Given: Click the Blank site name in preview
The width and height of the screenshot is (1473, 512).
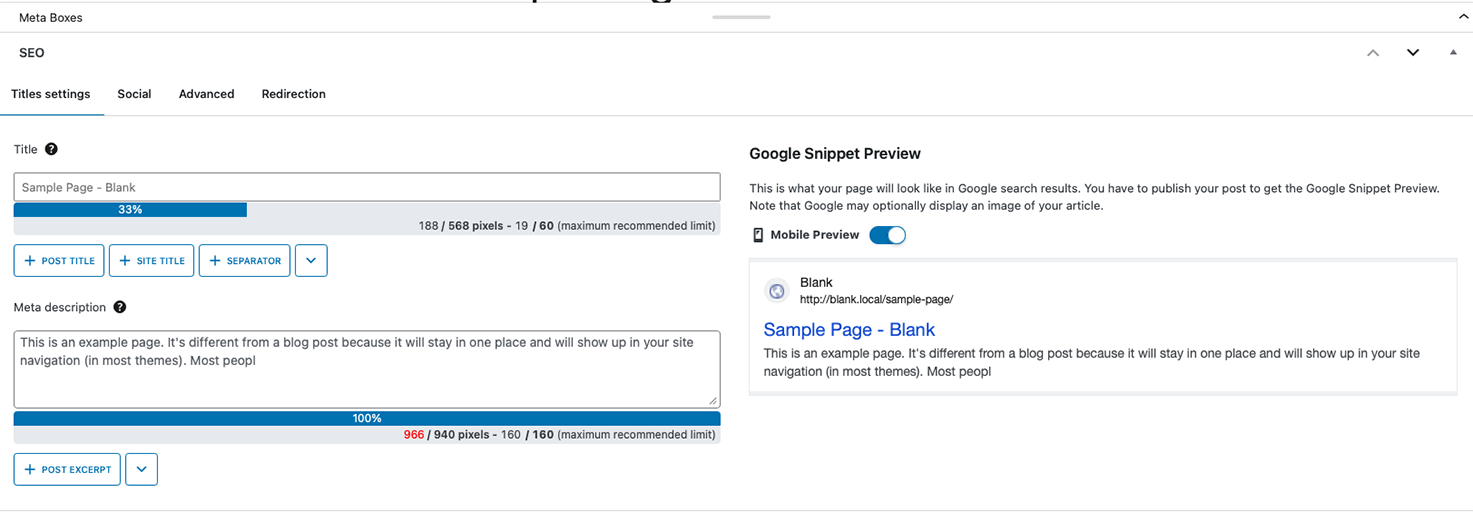Looking at the screenshot, I should pos(816,282).
